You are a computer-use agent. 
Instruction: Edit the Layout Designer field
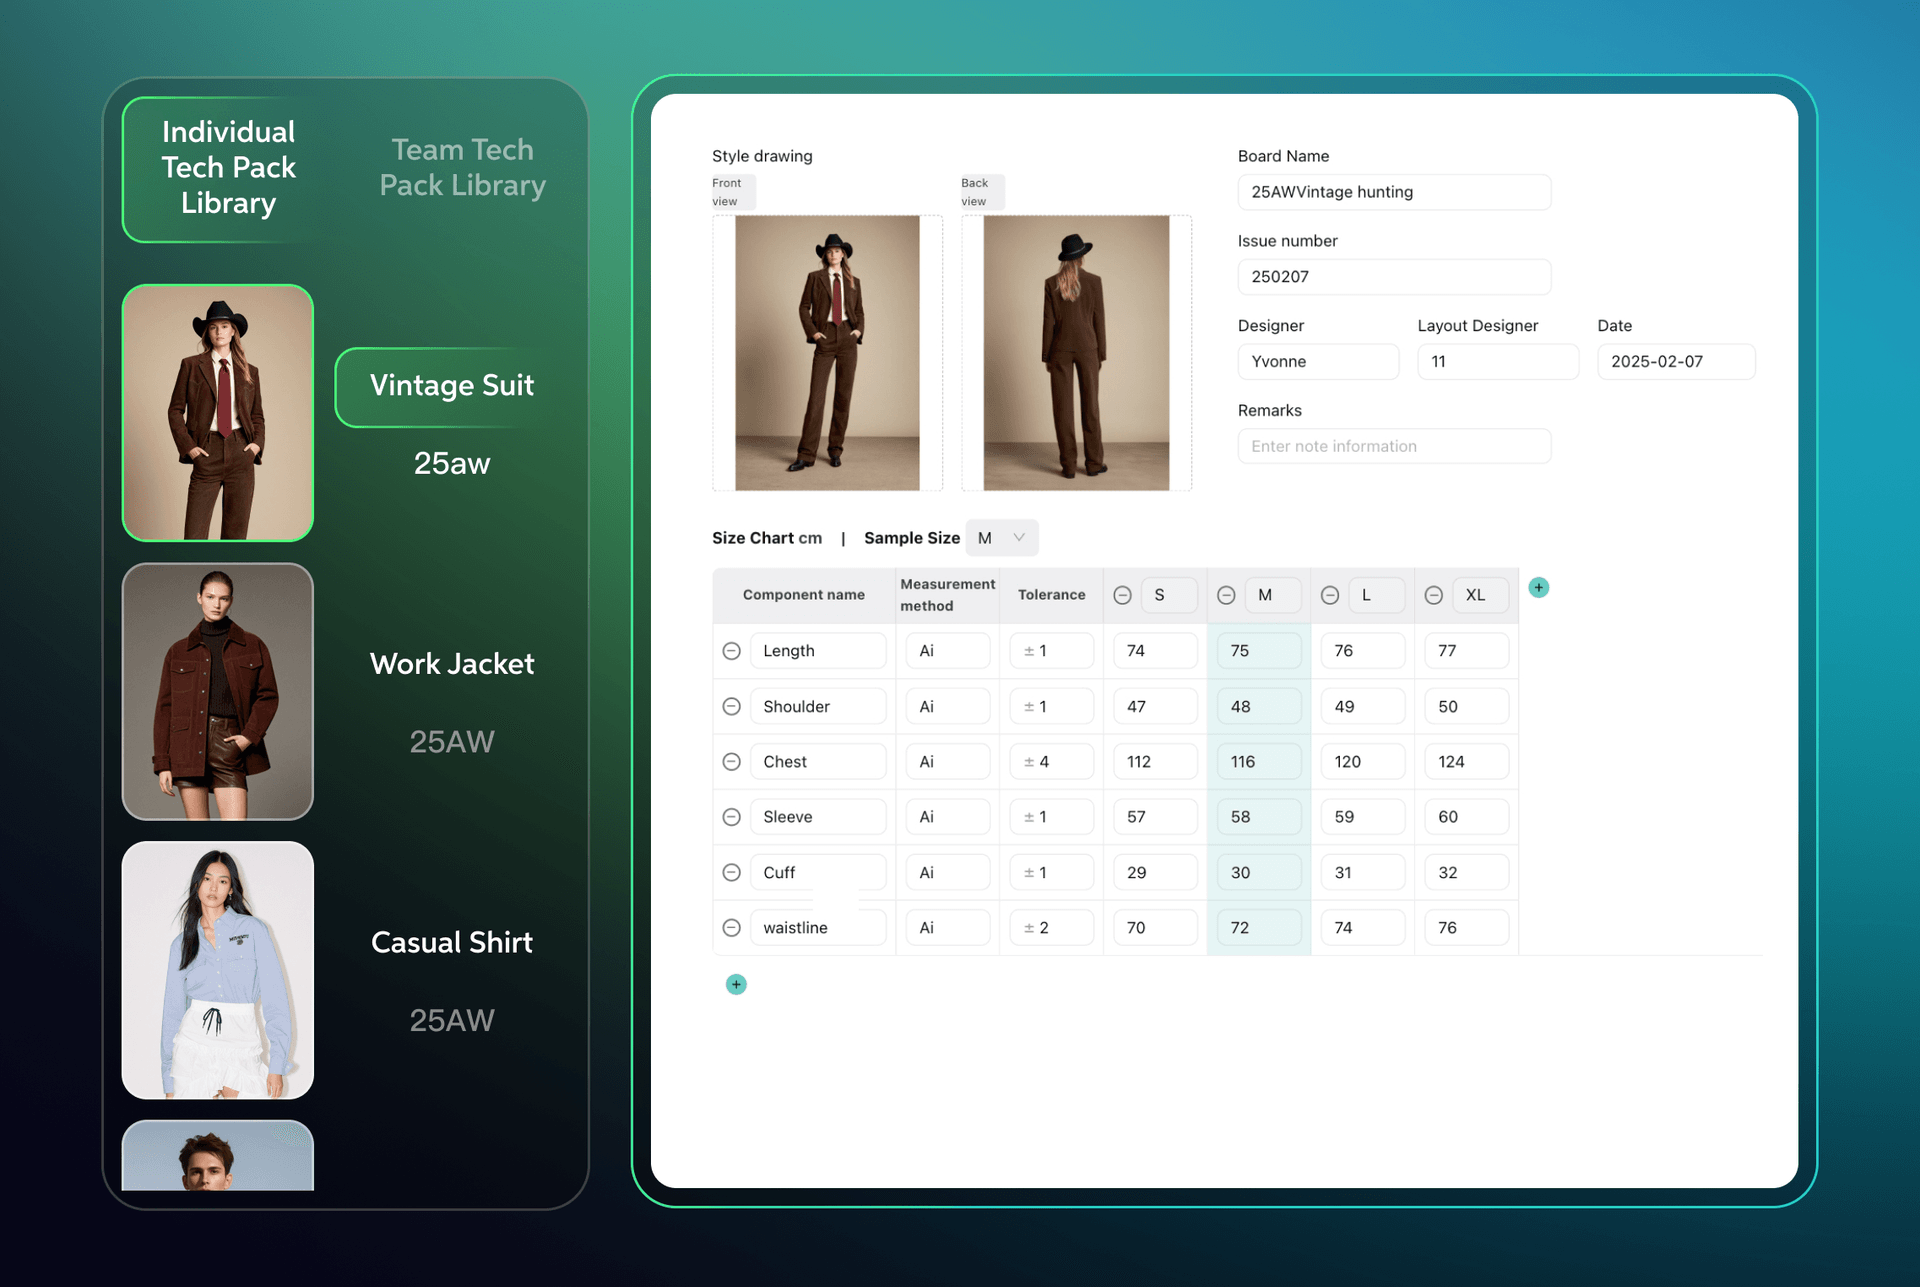pos(1498,362)
